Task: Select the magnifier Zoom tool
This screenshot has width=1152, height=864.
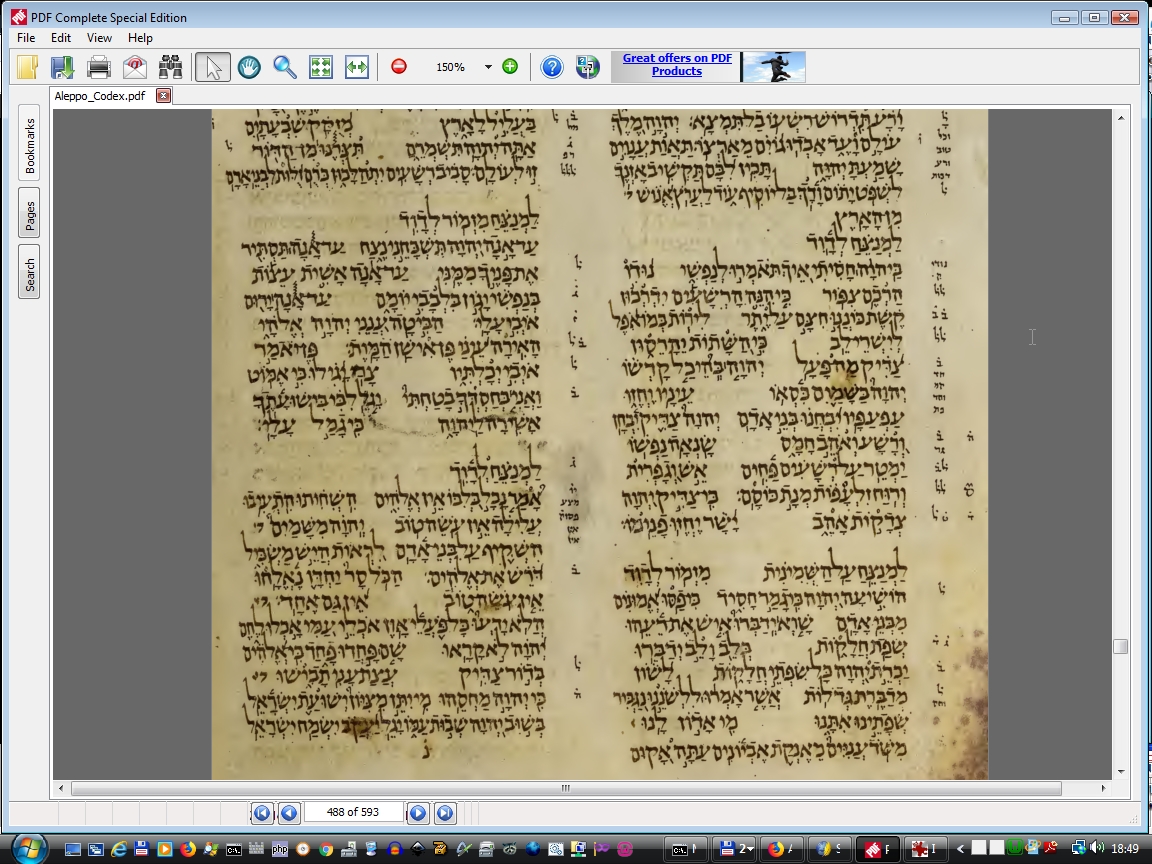Action: (x=285, y=67)
